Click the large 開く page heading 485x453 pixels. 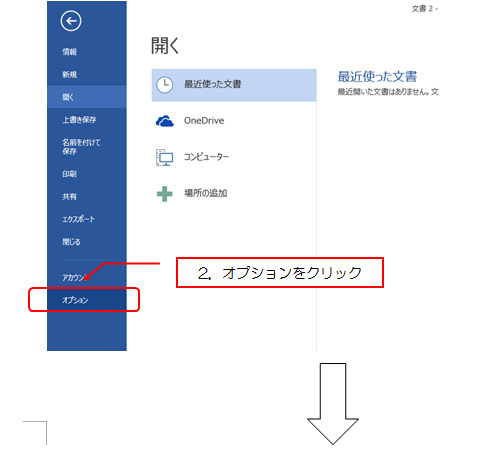[165, 46]
